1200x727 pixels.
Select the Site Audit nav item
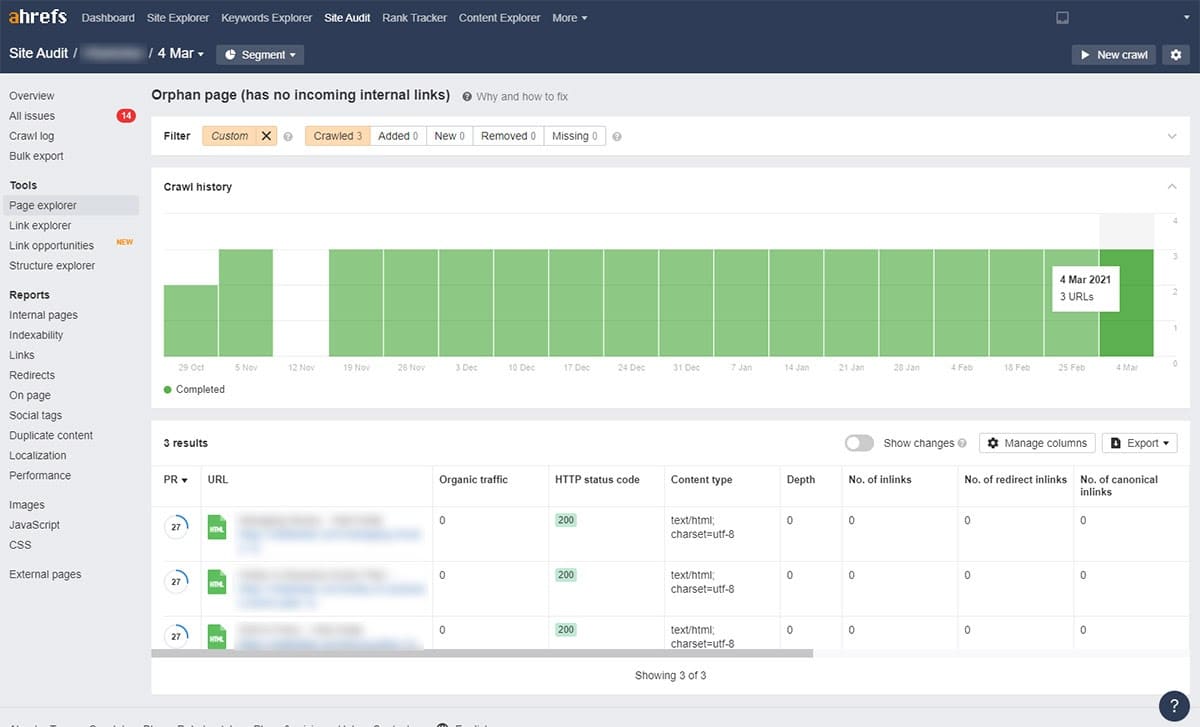click(x=348, y=18)
